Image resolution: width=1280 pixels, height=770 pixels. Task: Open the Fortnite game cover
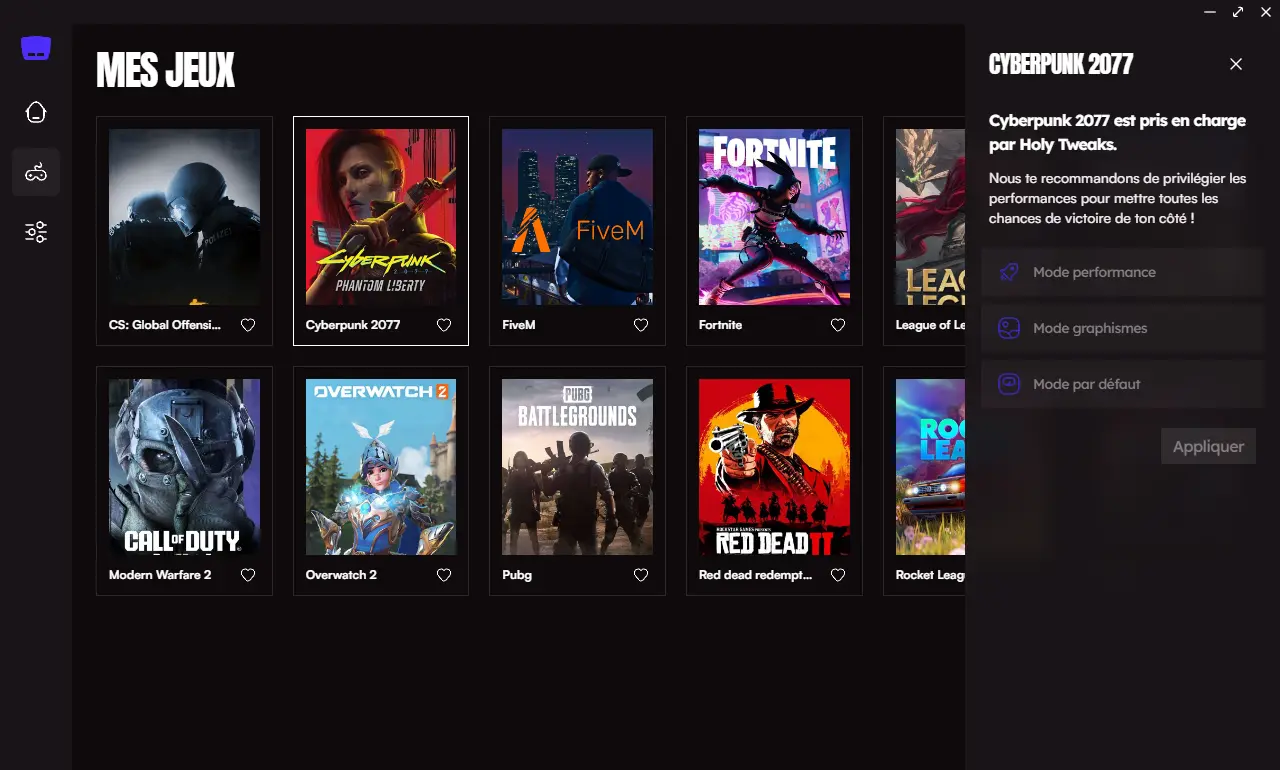(x=774, y=217)
